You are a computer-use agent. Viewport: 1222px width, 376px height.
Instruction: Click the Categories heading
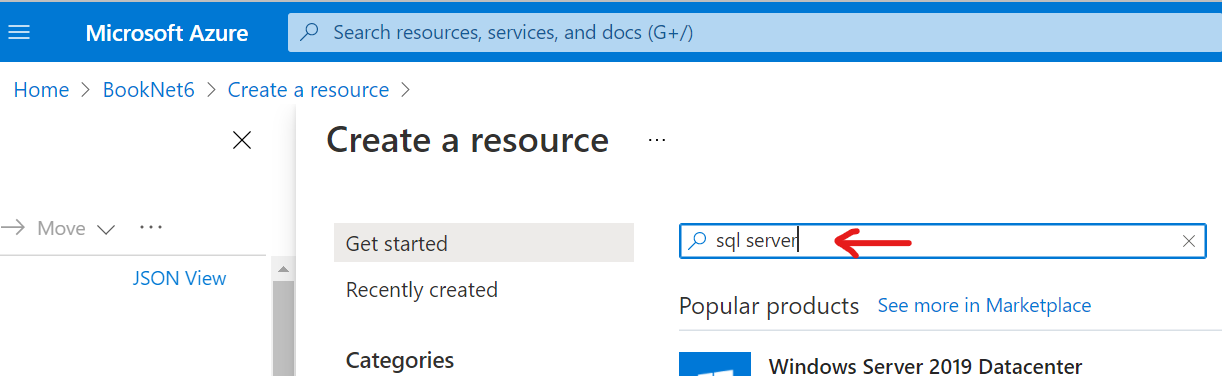pos(400,360)
